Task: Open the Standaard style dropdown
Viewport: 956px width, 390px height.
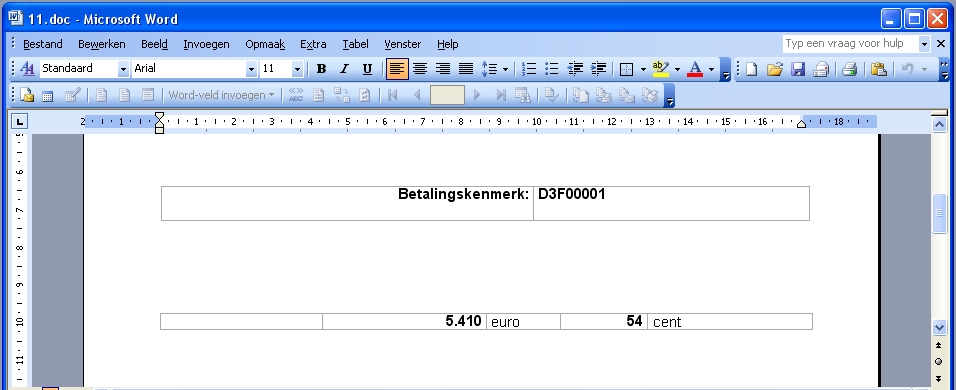Action: point(123,69)
